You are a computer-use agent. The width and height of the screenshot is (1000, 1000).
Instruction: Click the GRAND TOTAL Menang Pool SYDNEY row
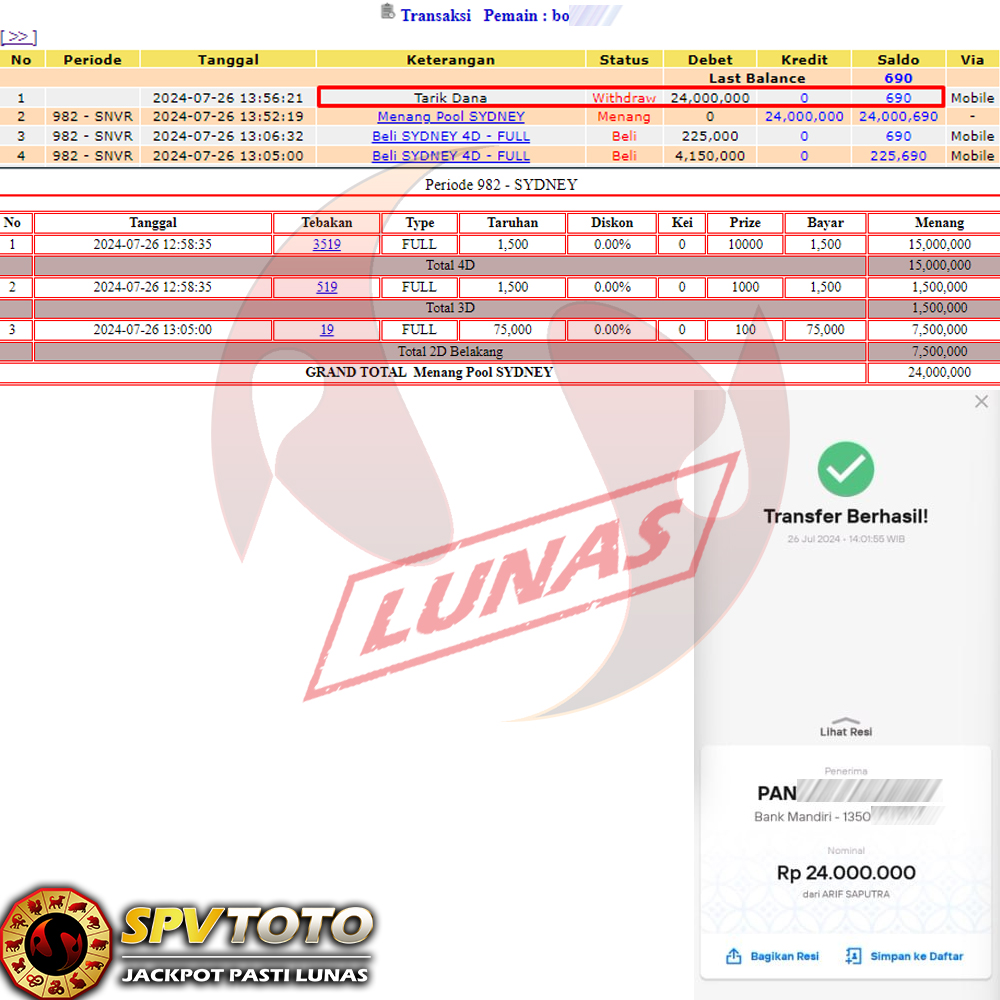(430, 372)
